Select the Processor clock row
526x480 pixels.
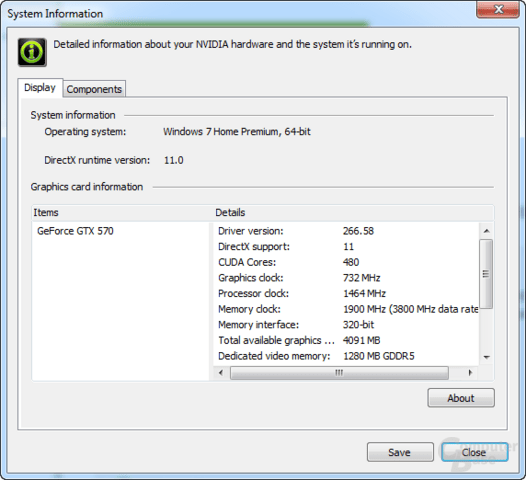click(x=346, y=294)
